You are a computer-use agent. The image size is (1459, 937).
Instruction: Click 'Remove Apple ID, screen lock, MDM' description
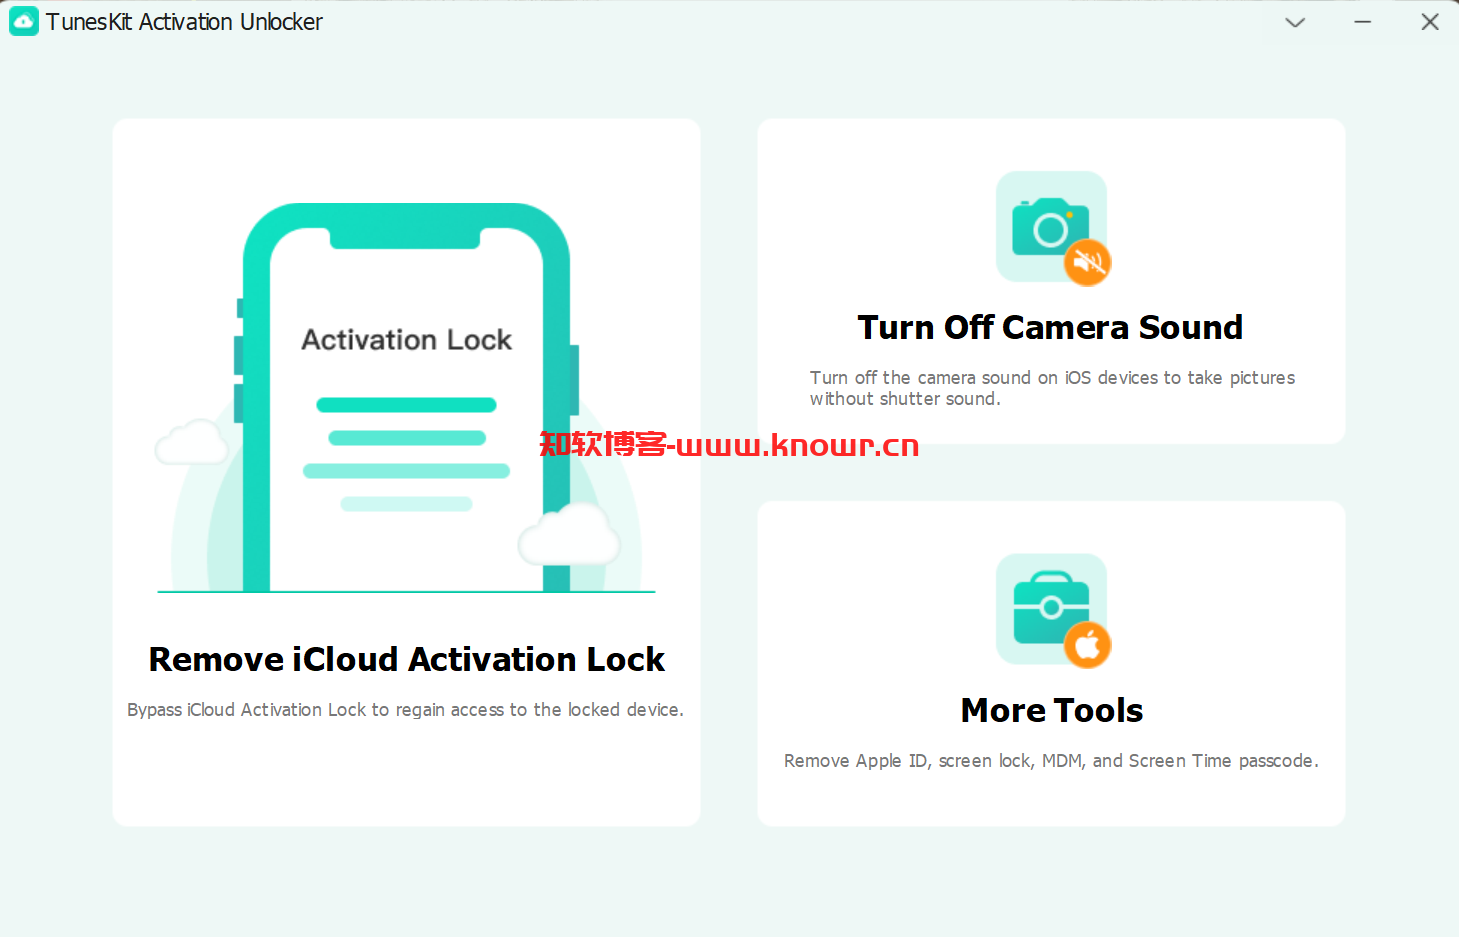[x=1051, y=761]
